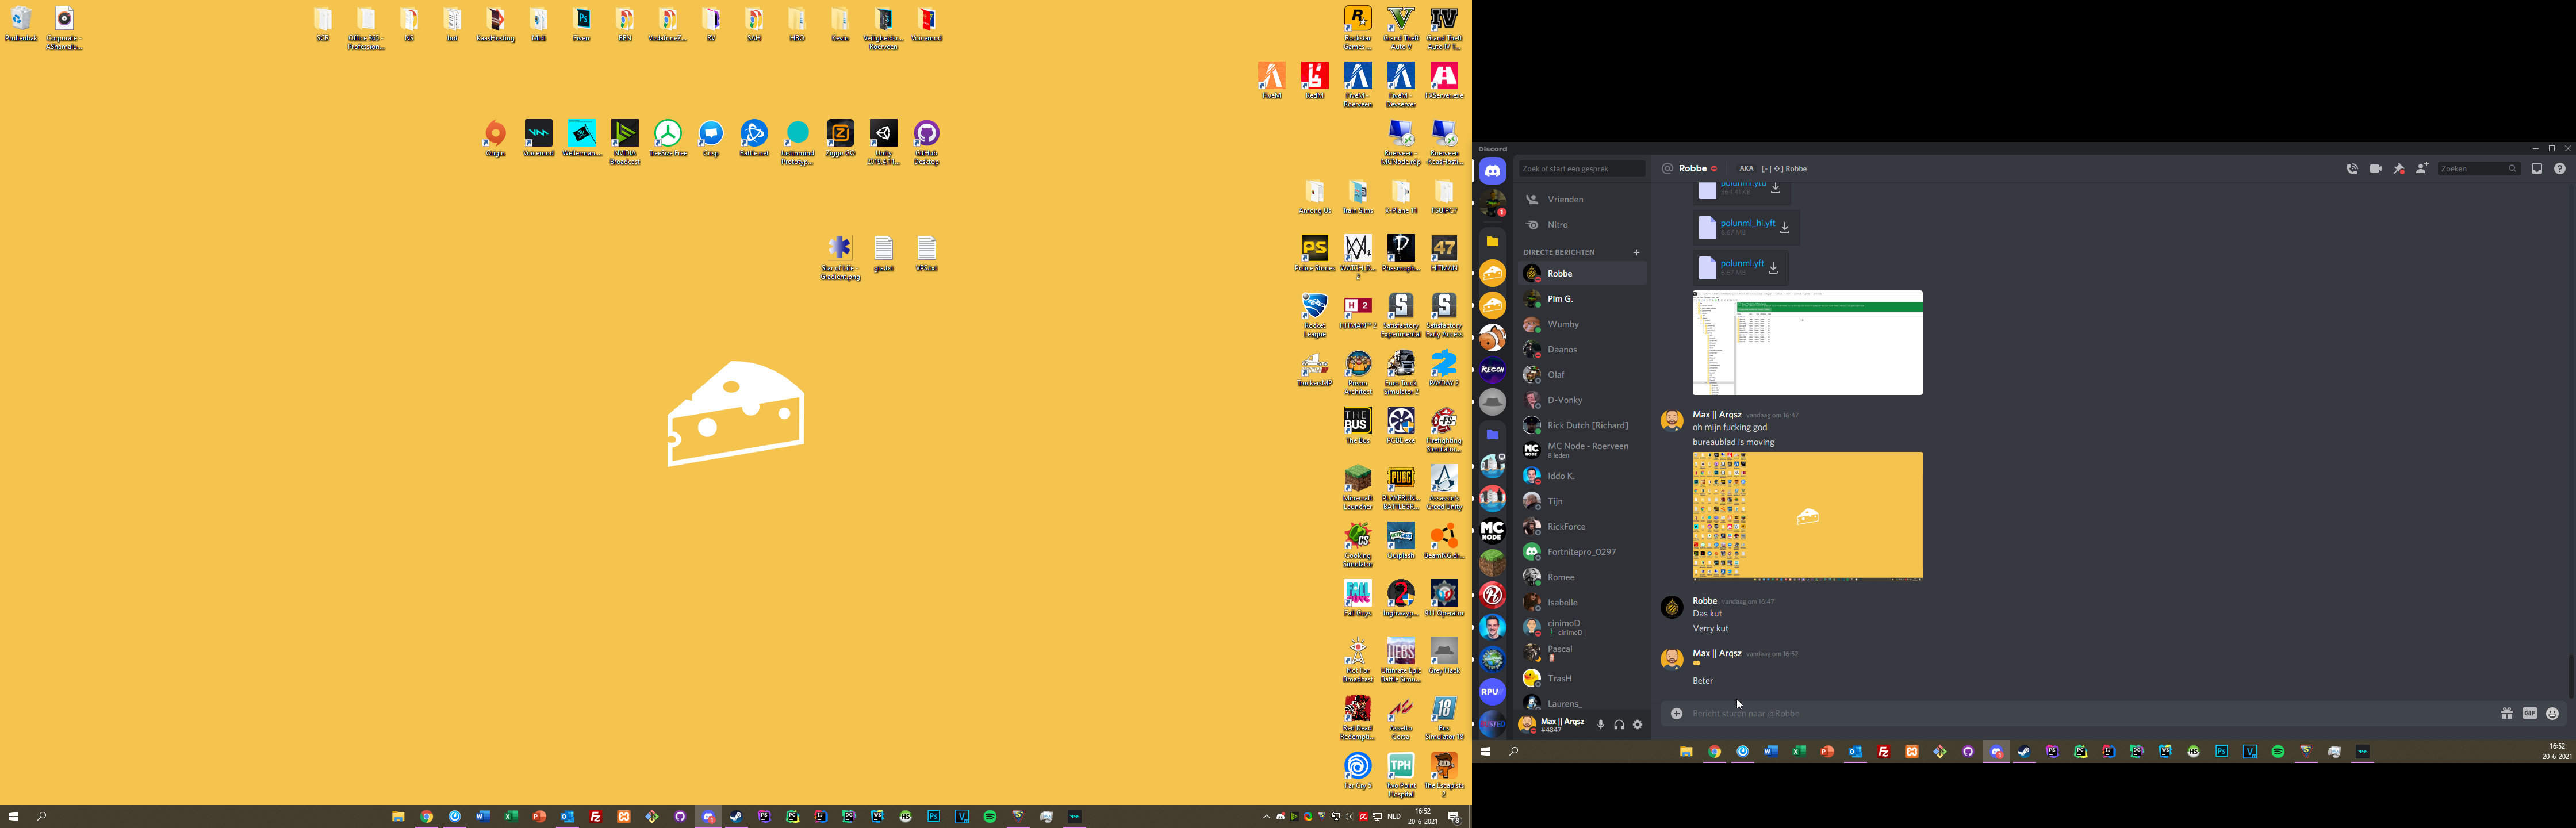Open the GIF picker
The height and width of the screenshot is (828, 2576).
click(2529, 713)
